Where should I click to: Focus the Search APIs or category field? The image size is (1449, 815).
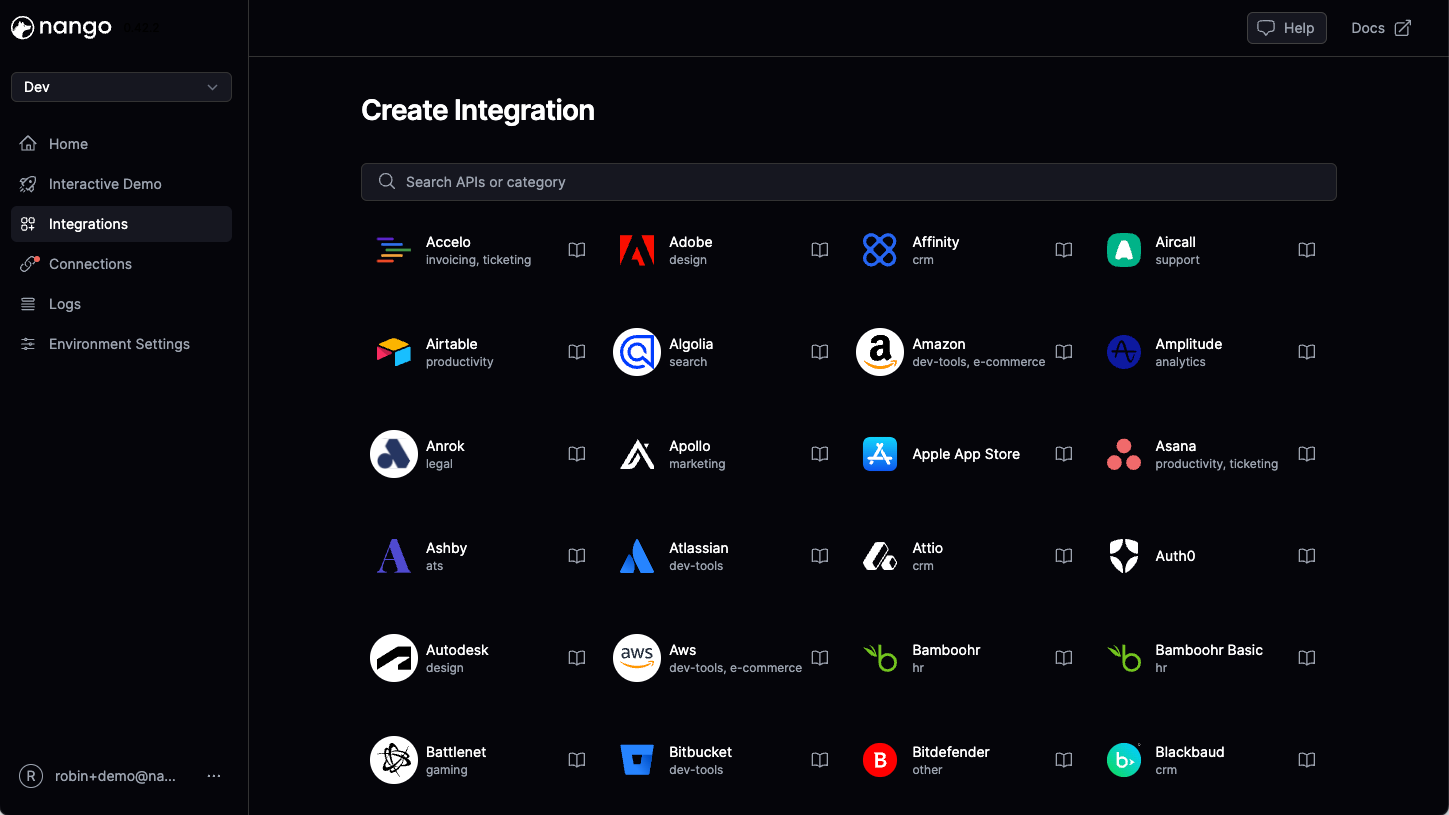pos(849,182)
